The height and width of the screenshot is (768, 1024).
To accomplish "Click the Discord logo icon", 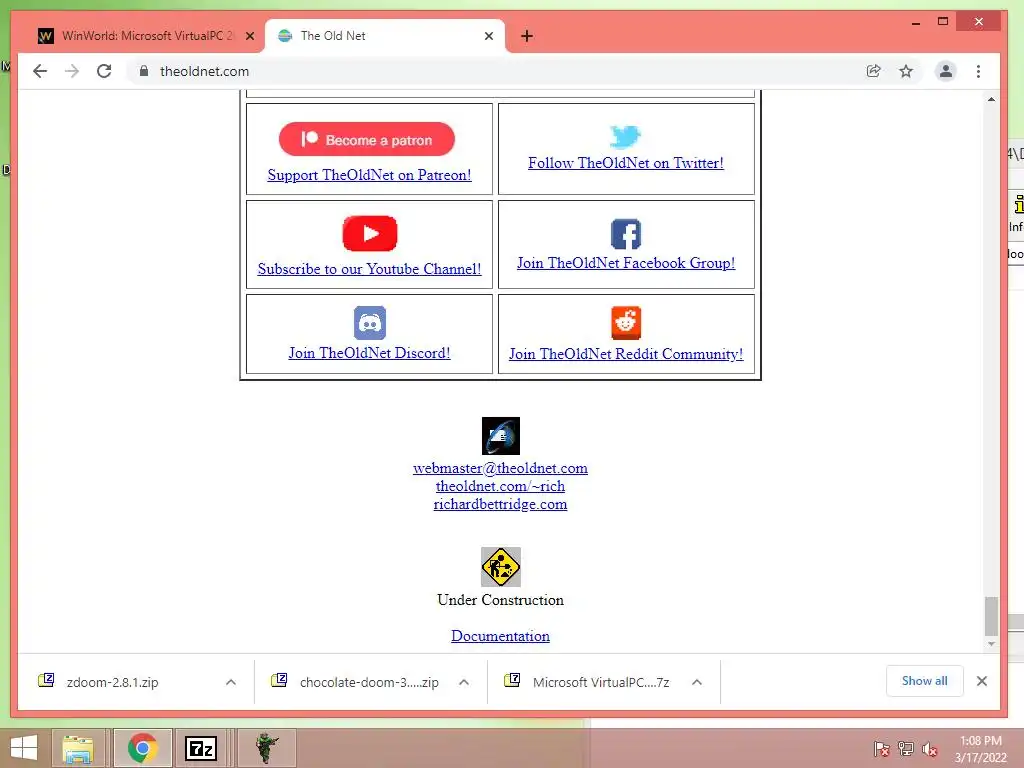I will pos(370,323).
